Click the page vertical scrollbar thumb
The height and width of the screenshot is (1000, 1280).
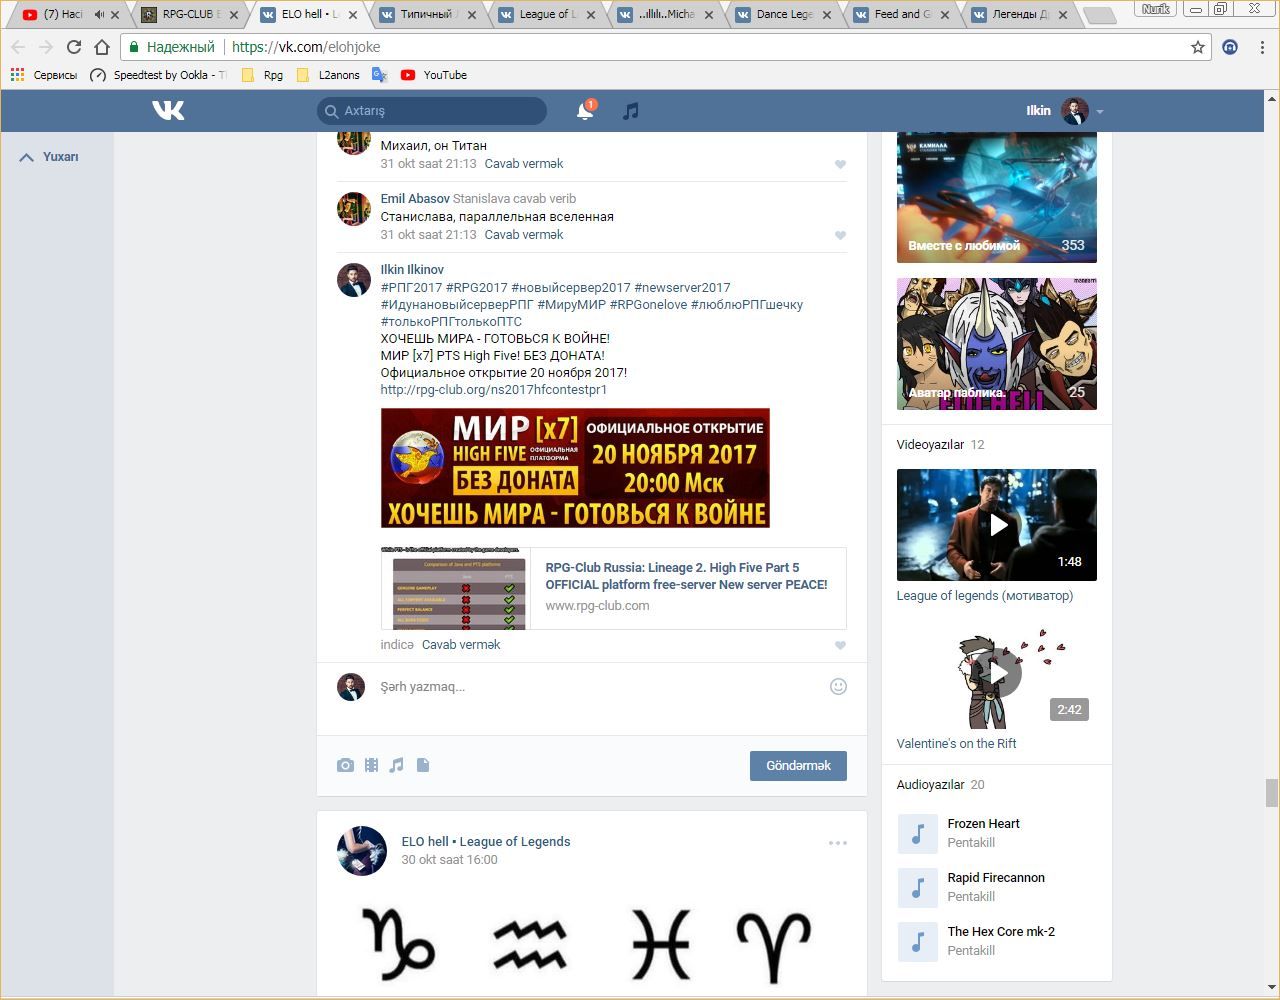pyautogui.click(x=1272, y=793)
